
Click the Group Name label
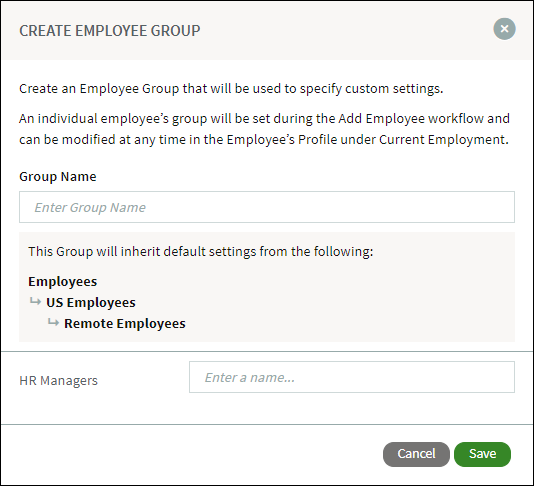(58, 176)
